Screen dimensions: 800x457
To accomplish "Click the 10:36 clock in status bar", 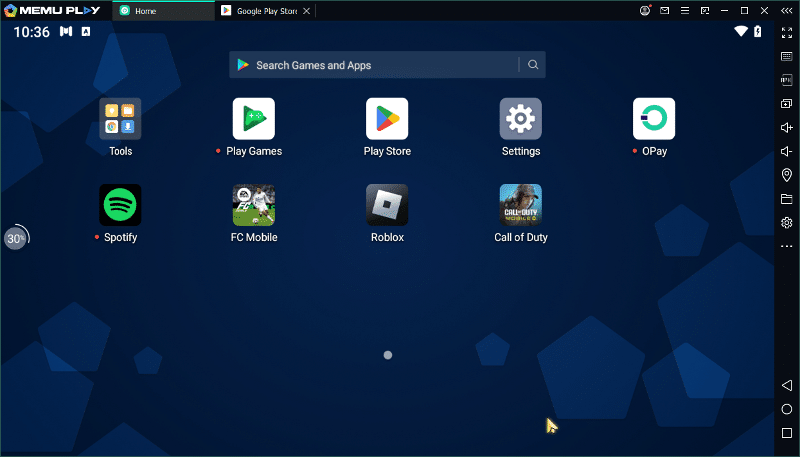I will tap(32, 32).
